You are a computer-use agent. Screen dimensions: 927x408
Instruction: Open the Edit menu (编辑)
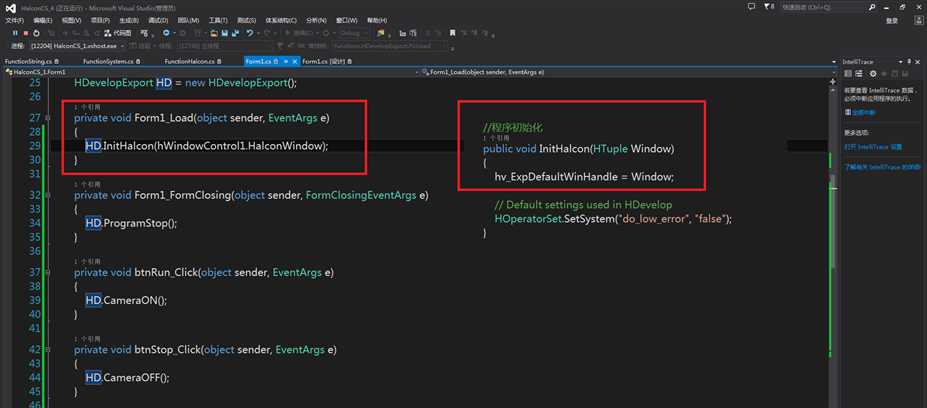[43, 20]
